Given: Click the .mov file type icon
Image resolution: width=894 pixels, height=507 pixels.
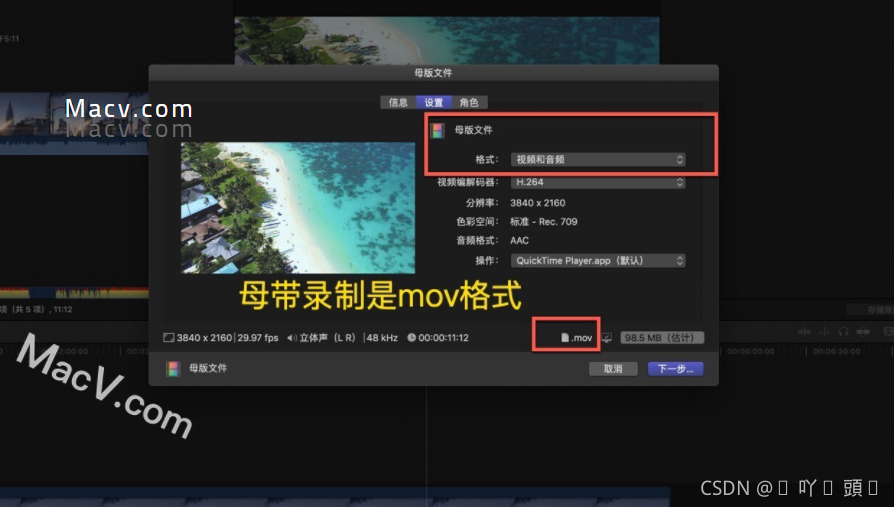Looking at the screenshot, I should pyautogui.click(x=565, y=338).
